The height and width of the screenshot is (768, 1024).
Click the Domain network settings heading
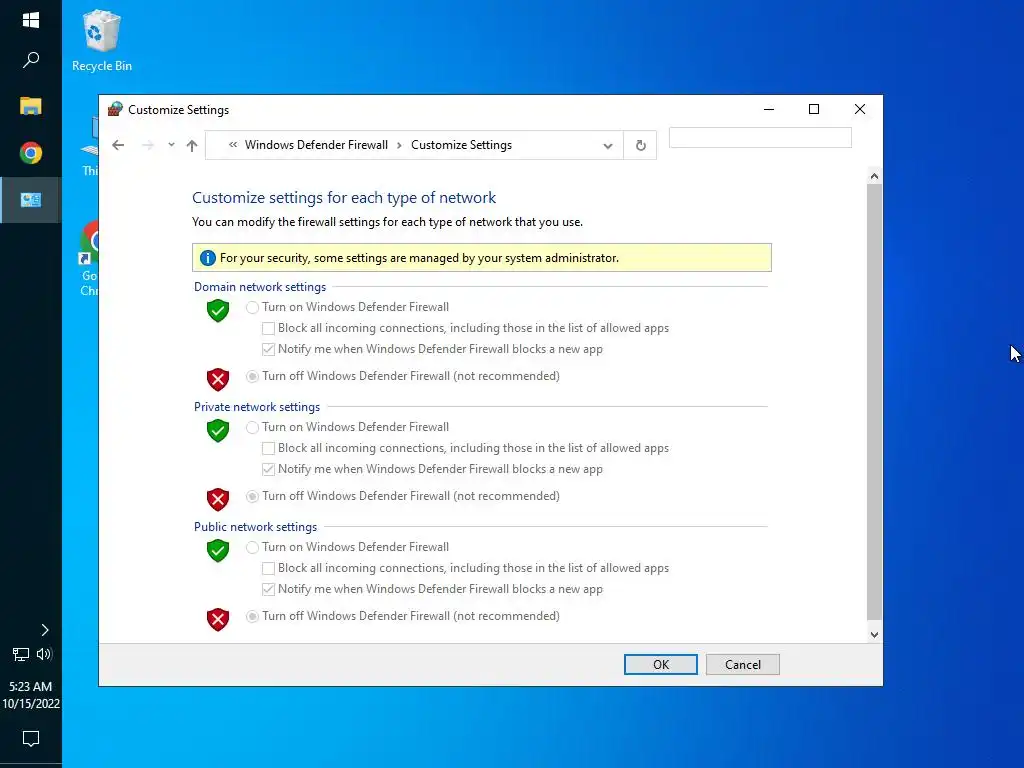[x=260, y=287]
